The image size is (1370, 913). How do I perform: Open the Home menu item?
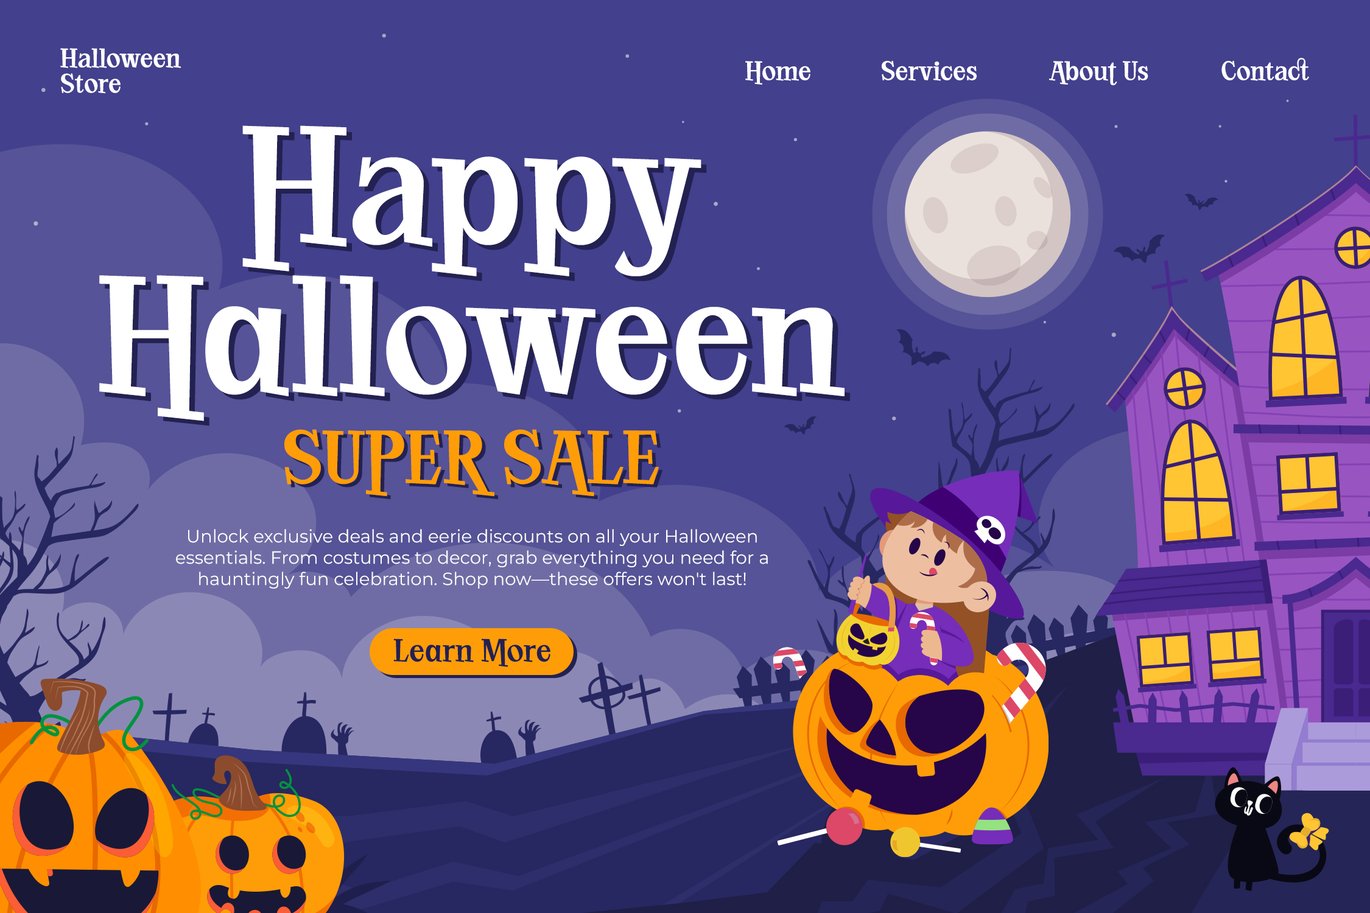coord(777,71)
